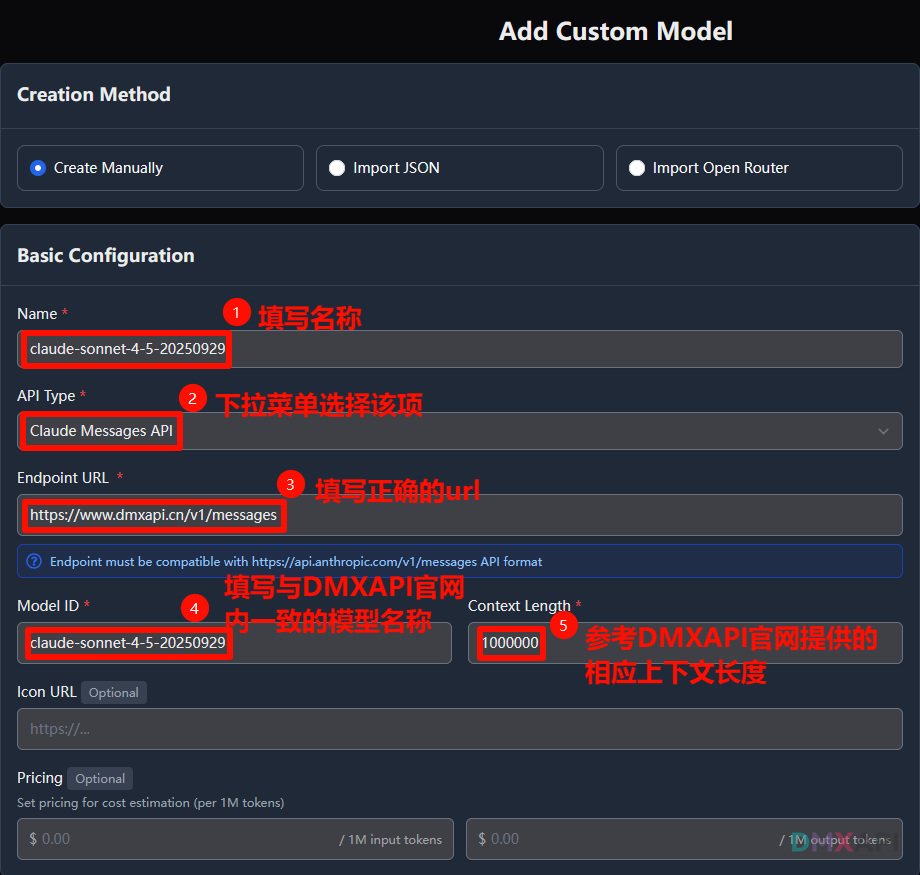Select the Import Open Router radio option

[637, 168]
